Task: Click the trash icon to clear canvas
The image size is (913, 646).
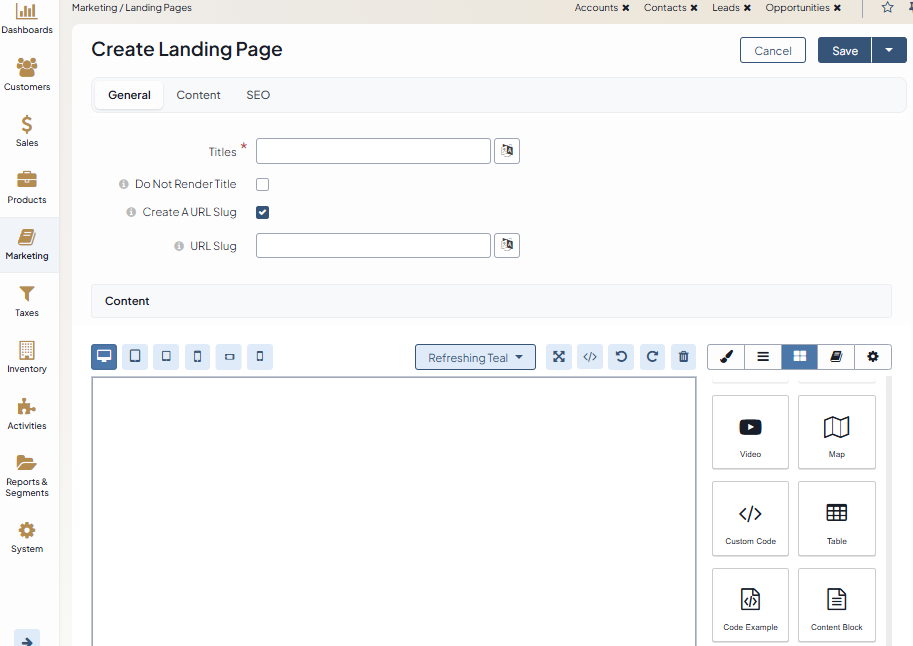Action: (x=683, y=357)
